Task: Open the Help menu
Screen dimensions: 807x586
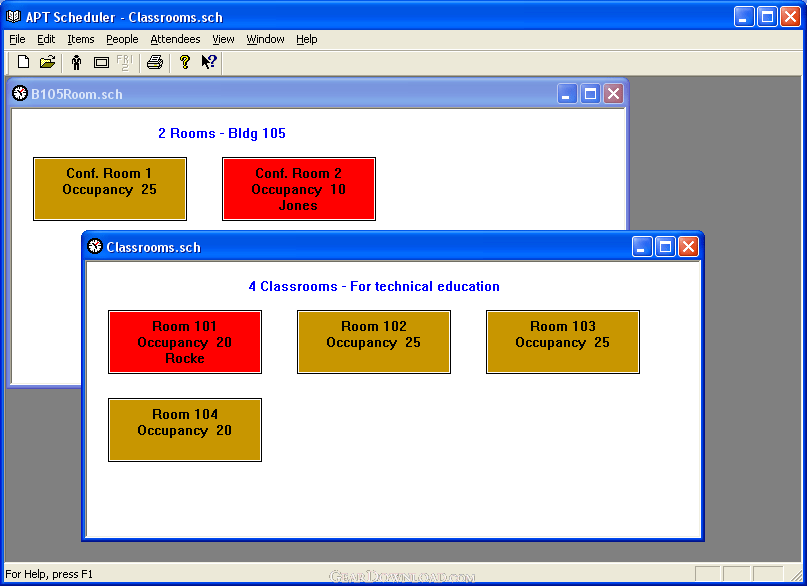Action: tap(306, 39)
